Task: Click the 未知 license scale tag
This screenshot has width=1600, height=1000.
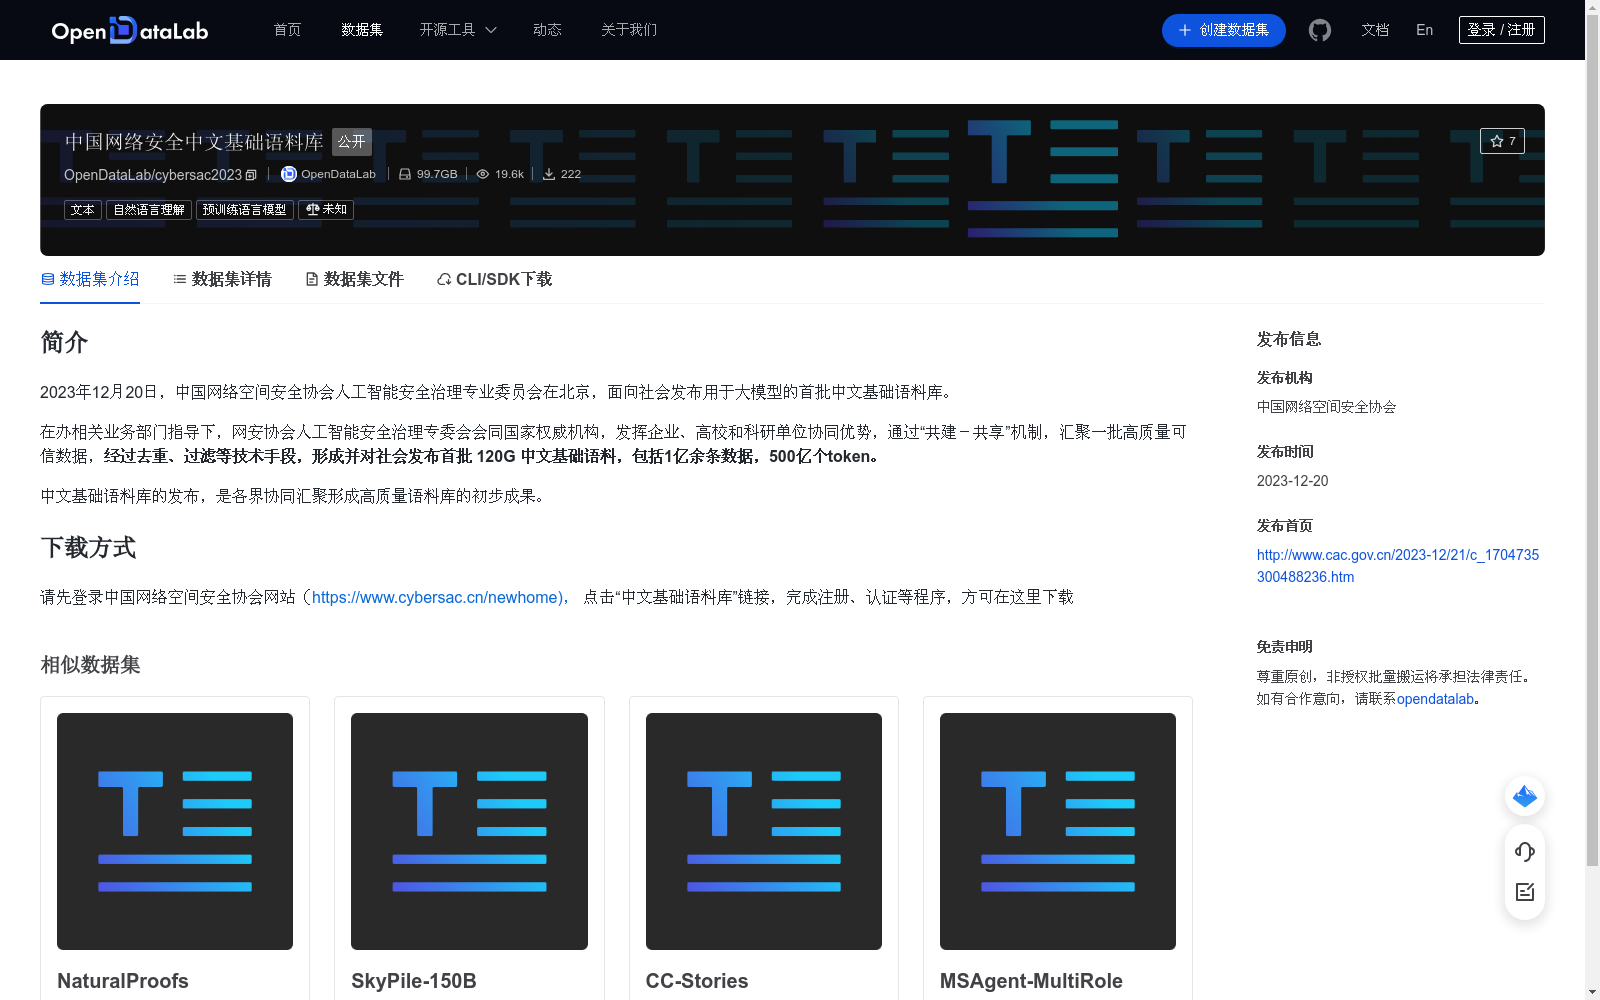Action: tap(326, 210)
